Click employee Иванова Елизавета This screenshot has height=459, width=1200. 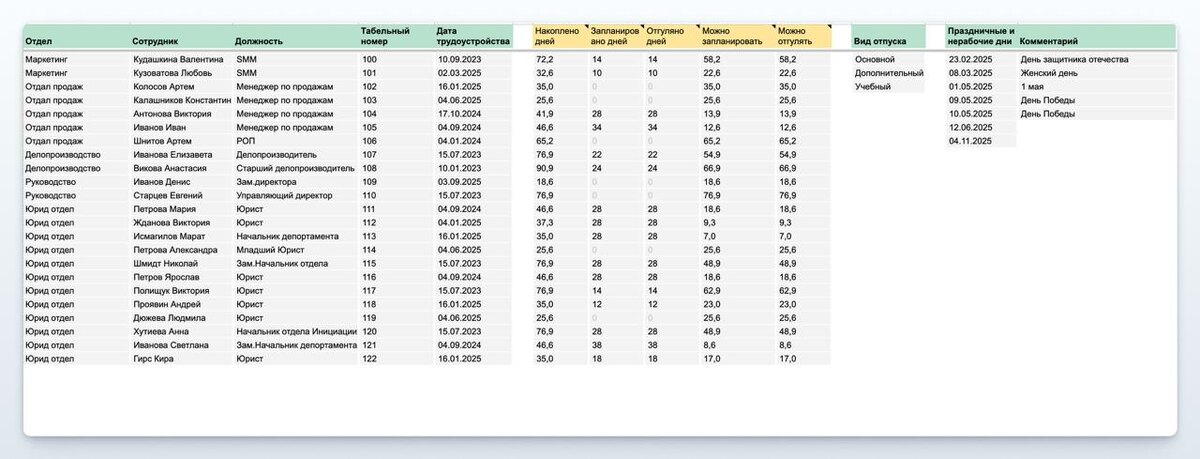172,155
